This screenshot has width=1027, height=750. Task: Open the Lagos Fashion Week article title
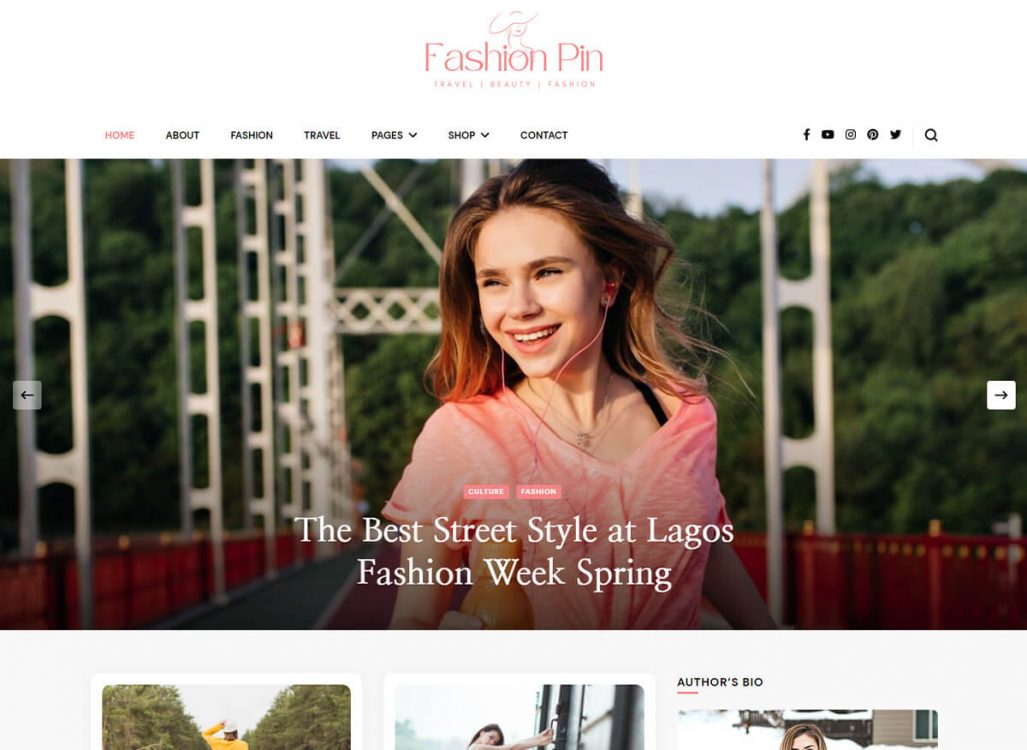click(514, 552)
